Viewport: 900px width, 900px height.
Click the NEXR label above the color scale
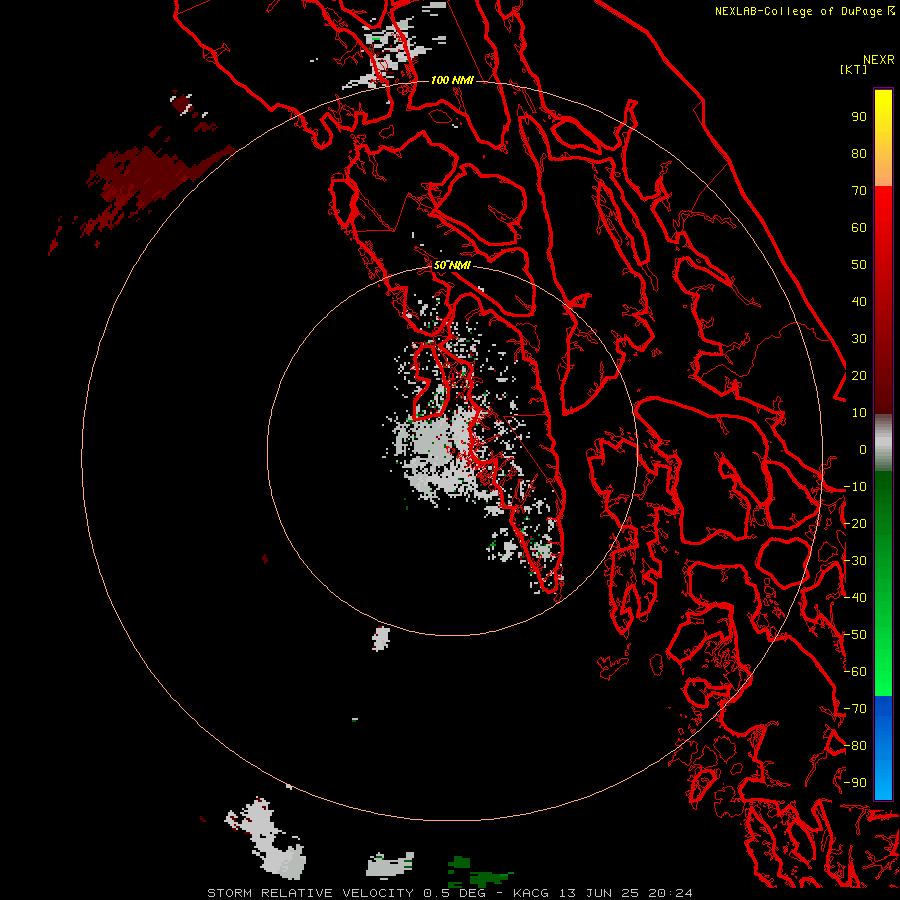(878, 60)
